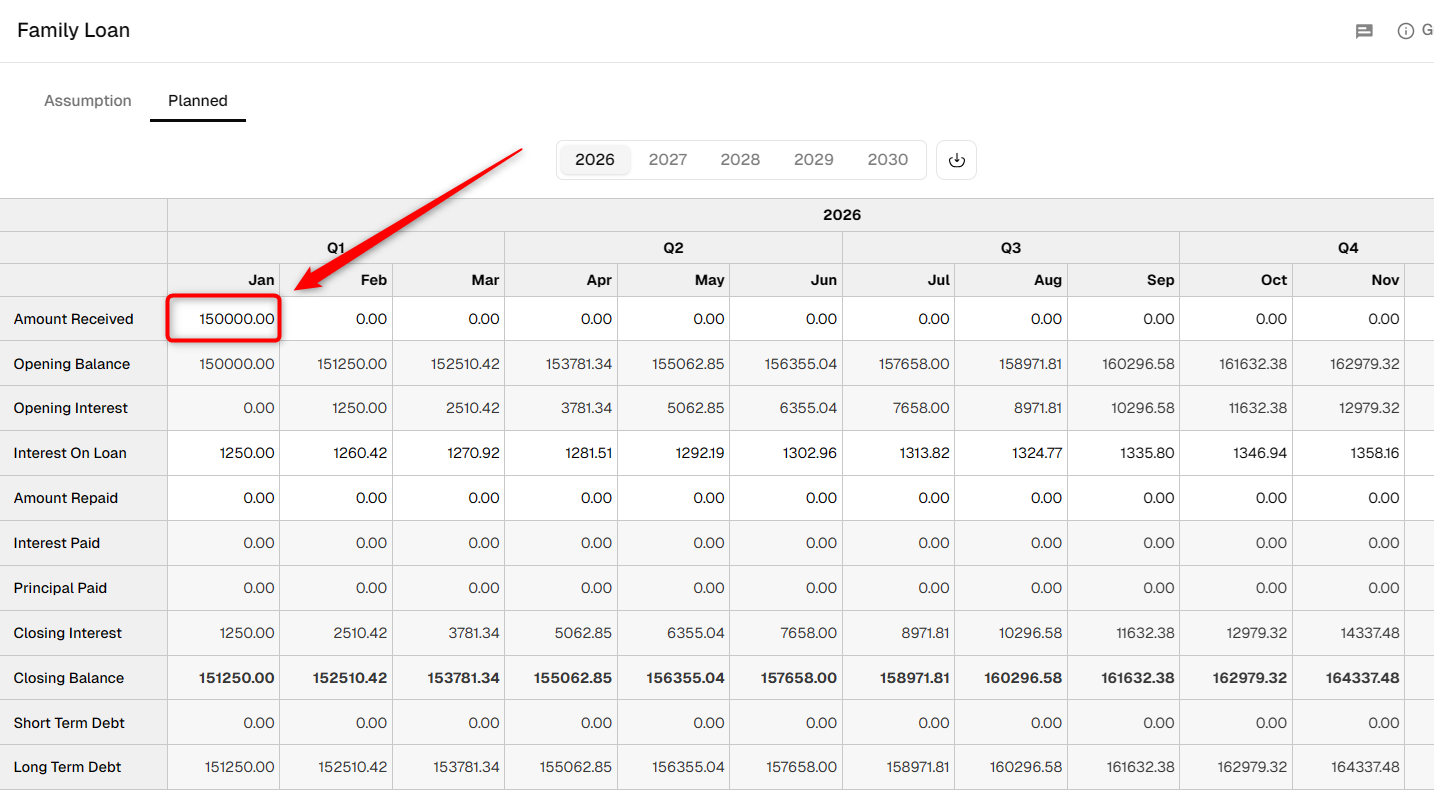1434x808 pixels.
Task: Switch to year 2030
Action: click(x=888, y=160)
